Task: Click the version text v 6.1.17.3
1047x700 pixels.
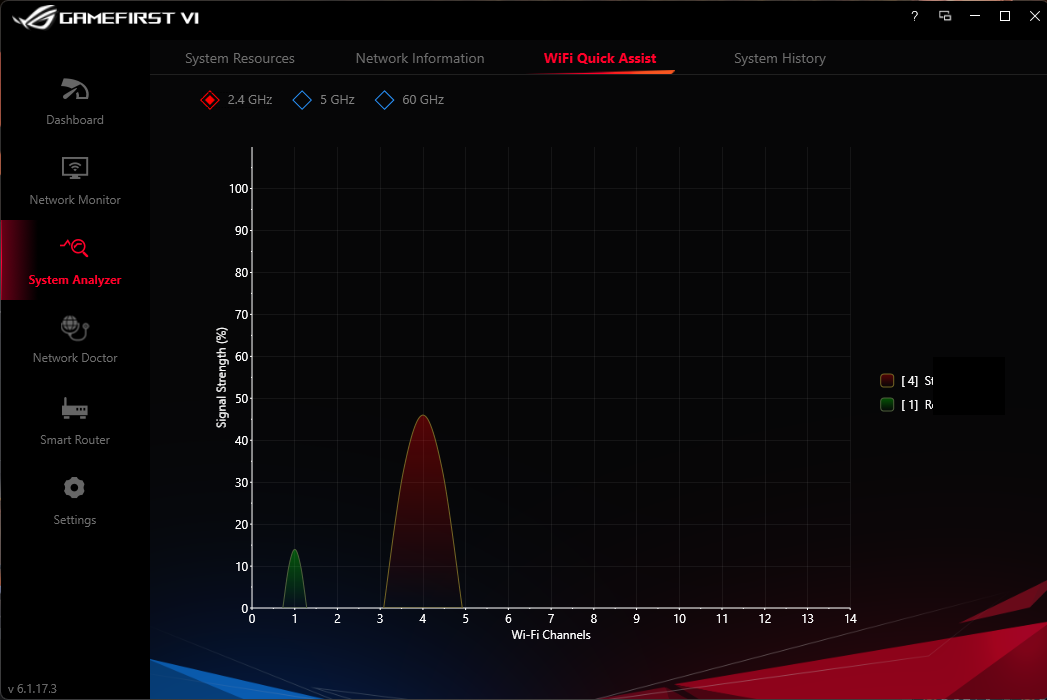Action: (32, 688)
